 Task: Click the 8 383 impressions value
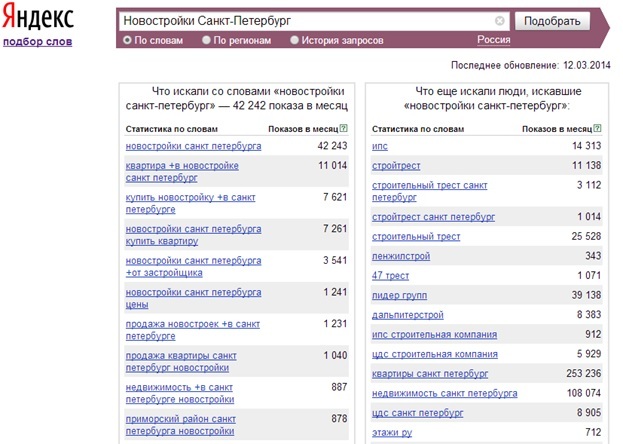[x=589, y=314]
